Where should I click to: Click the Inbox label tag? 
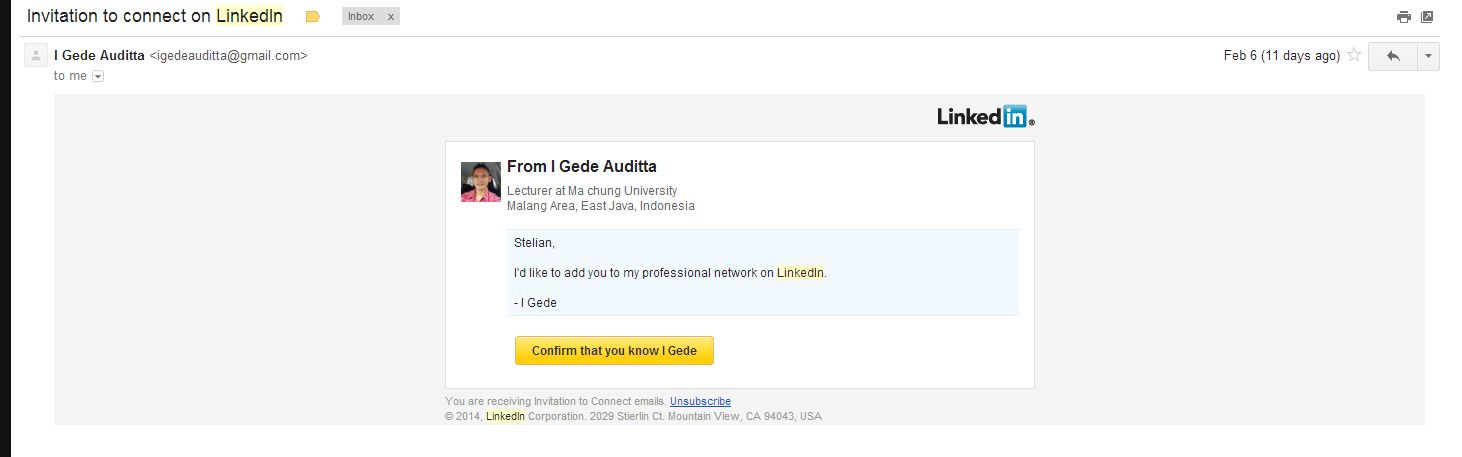pyautogui.click(x=361, y=17)
